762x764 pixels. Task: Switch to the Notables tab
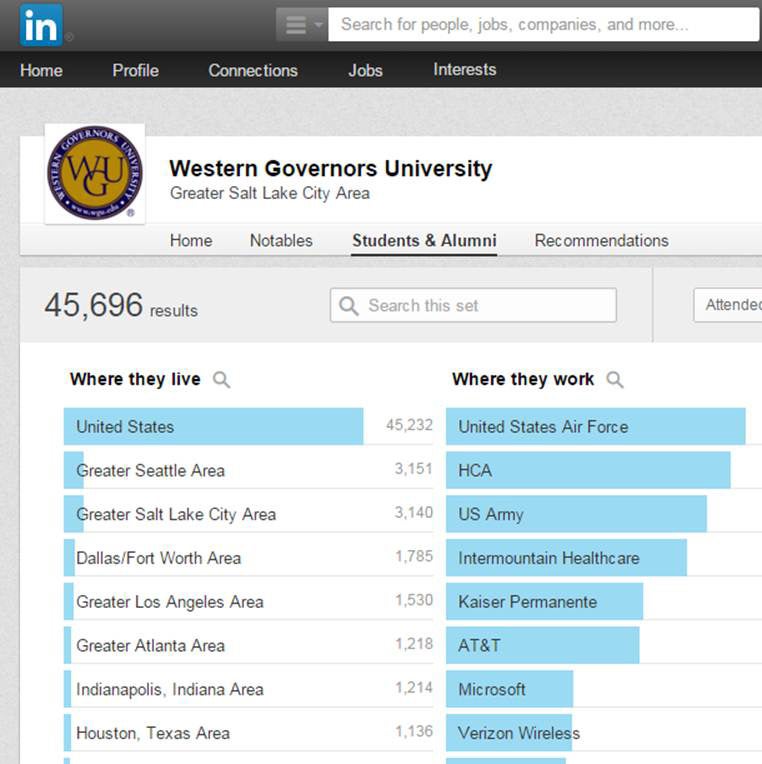[281, 240]
